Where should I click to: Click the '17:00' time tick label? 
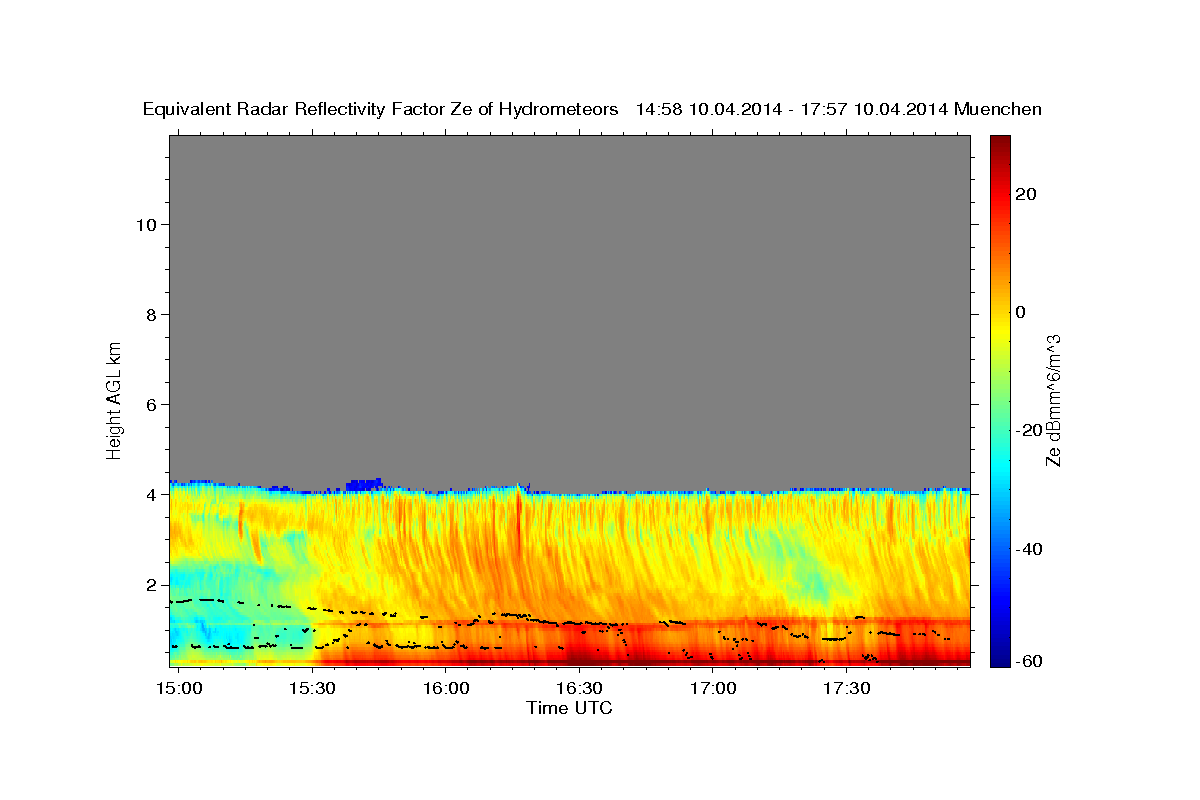click(x=713, y=688)
